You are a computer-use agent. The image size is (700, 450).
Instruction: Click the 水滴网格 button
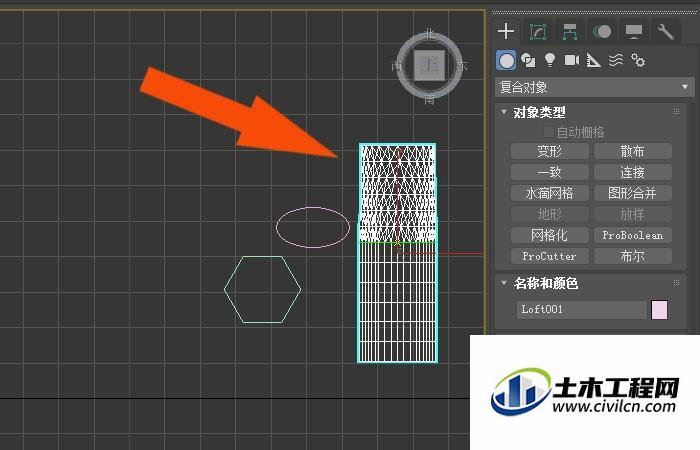point(550,193)
